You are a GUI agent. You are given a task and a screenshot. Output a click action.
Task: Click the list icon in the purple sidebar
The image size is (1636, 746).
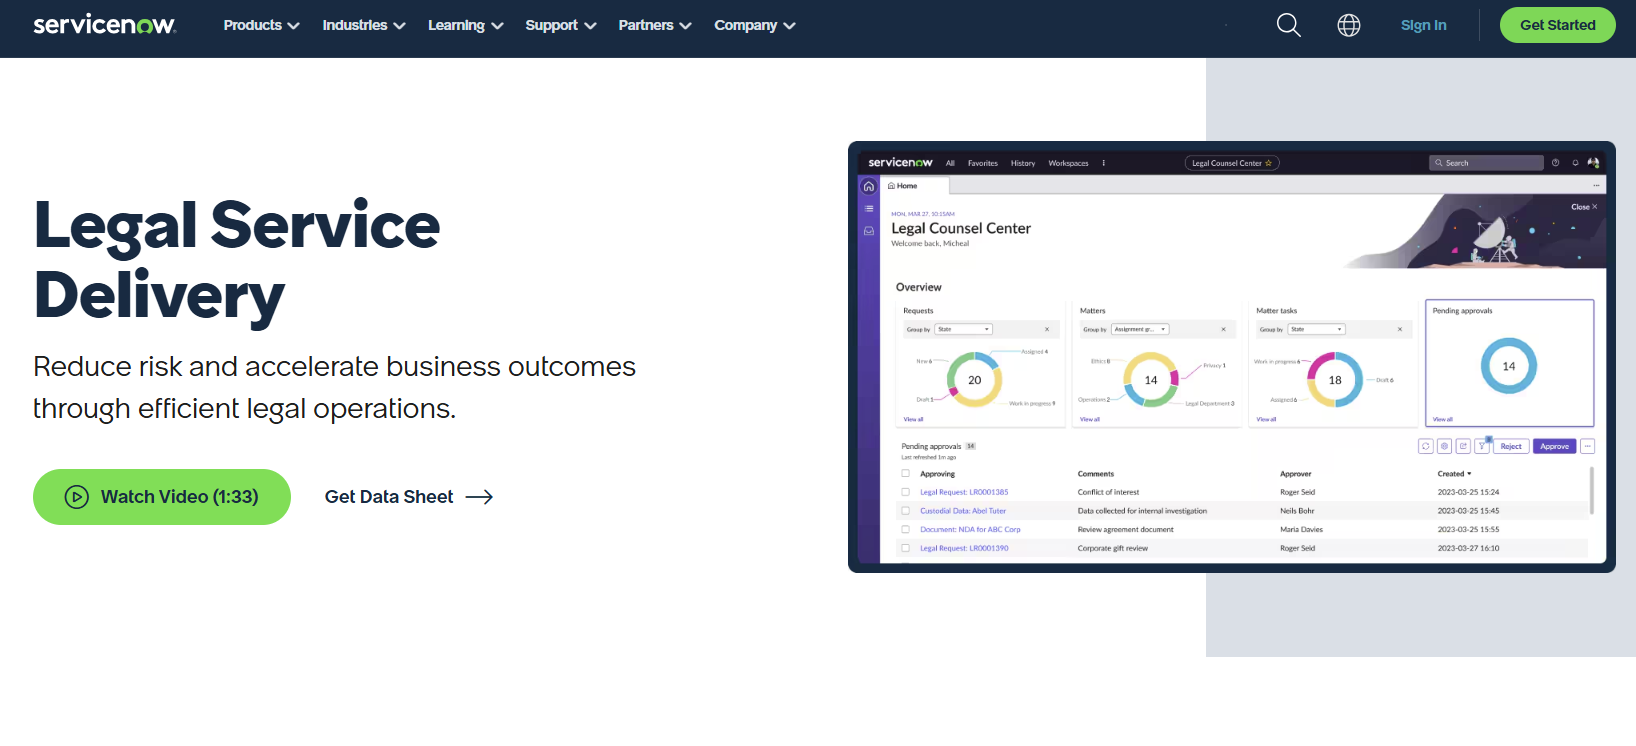(x=869, y=208)
